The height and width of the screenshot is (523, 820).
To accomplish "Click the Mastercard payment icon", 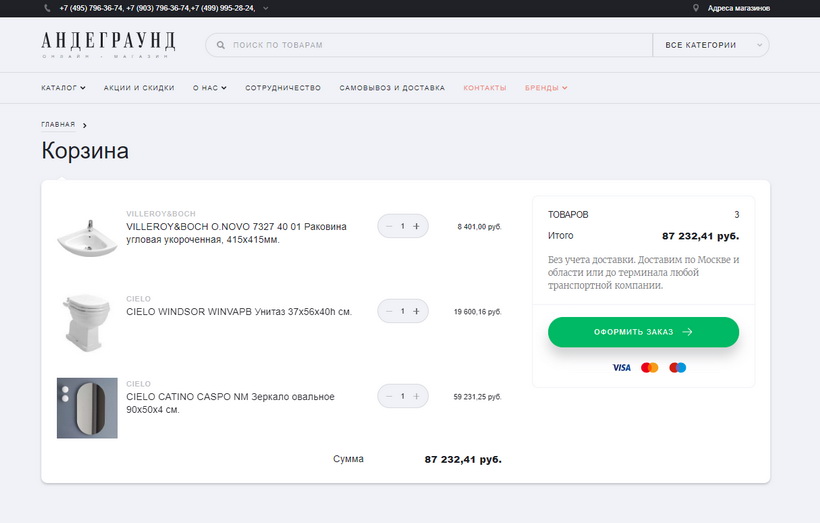I will tap(650, 368).
